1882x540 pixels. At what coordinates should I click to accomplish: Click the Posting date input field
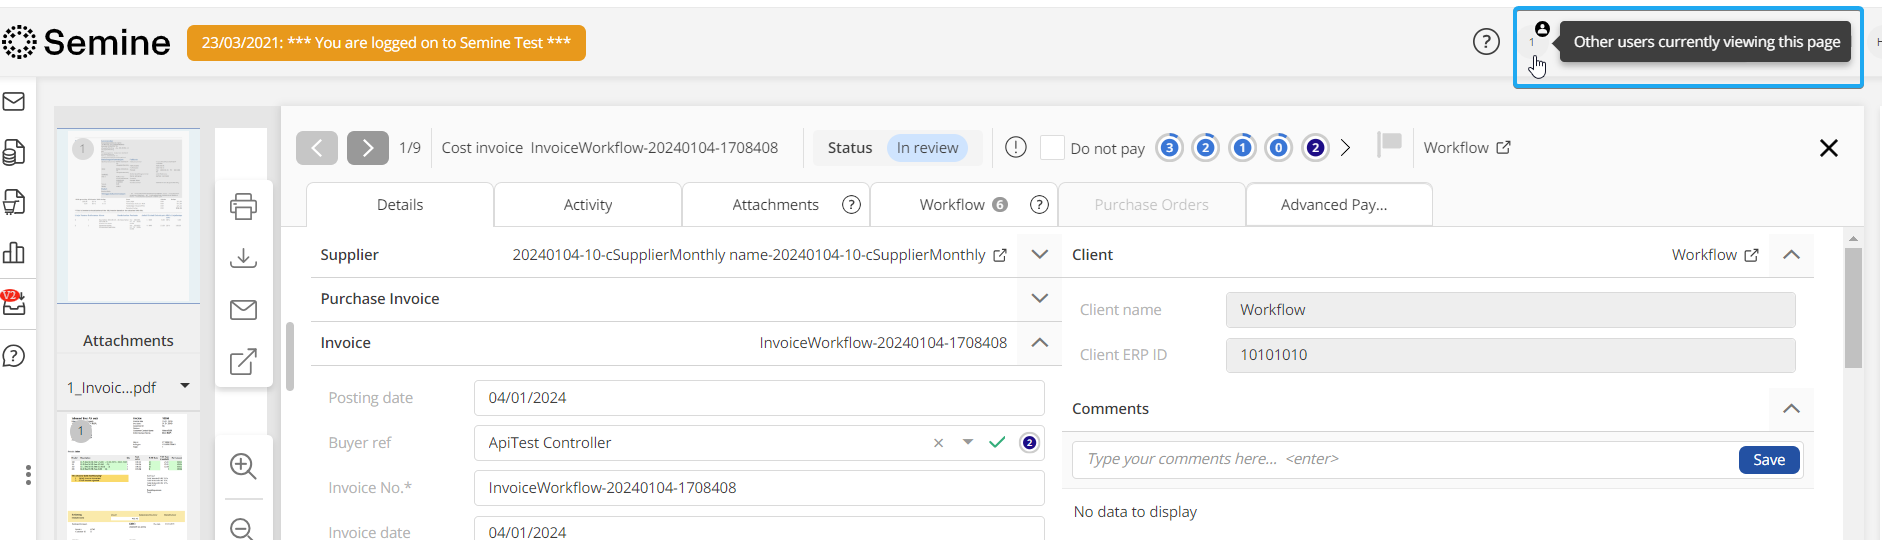click(758, 398)
